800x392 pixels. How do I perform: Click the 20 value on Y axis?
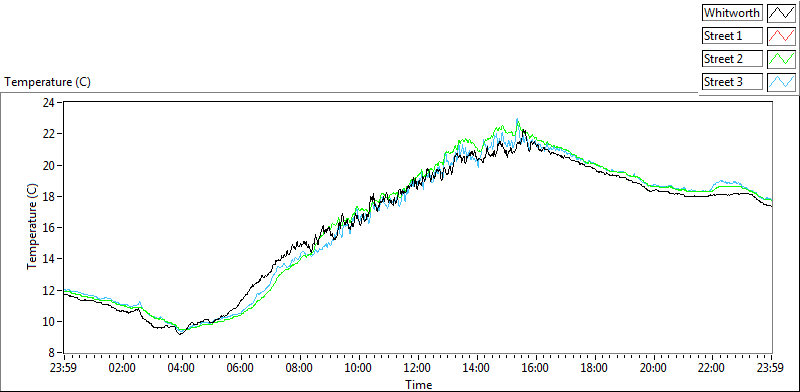click(49, 165)
